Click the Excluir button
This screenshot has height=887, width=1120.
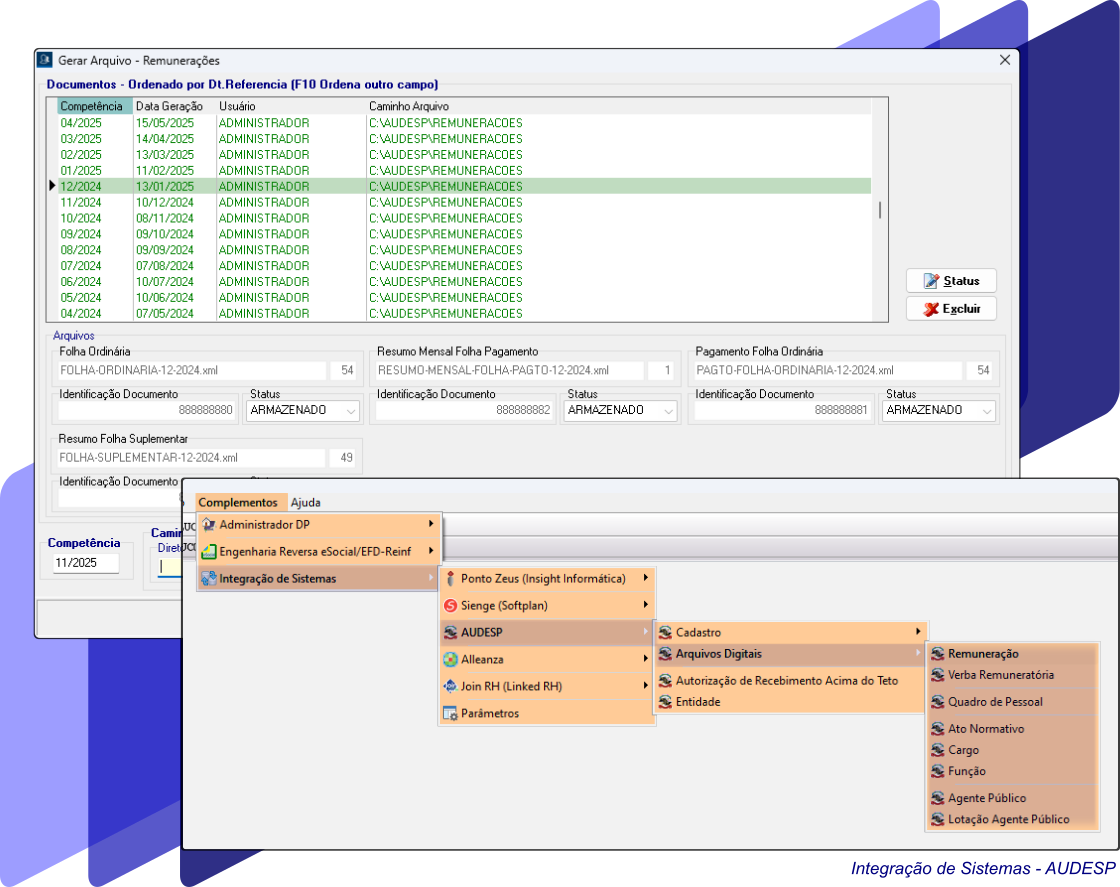[x=951, y=309]
